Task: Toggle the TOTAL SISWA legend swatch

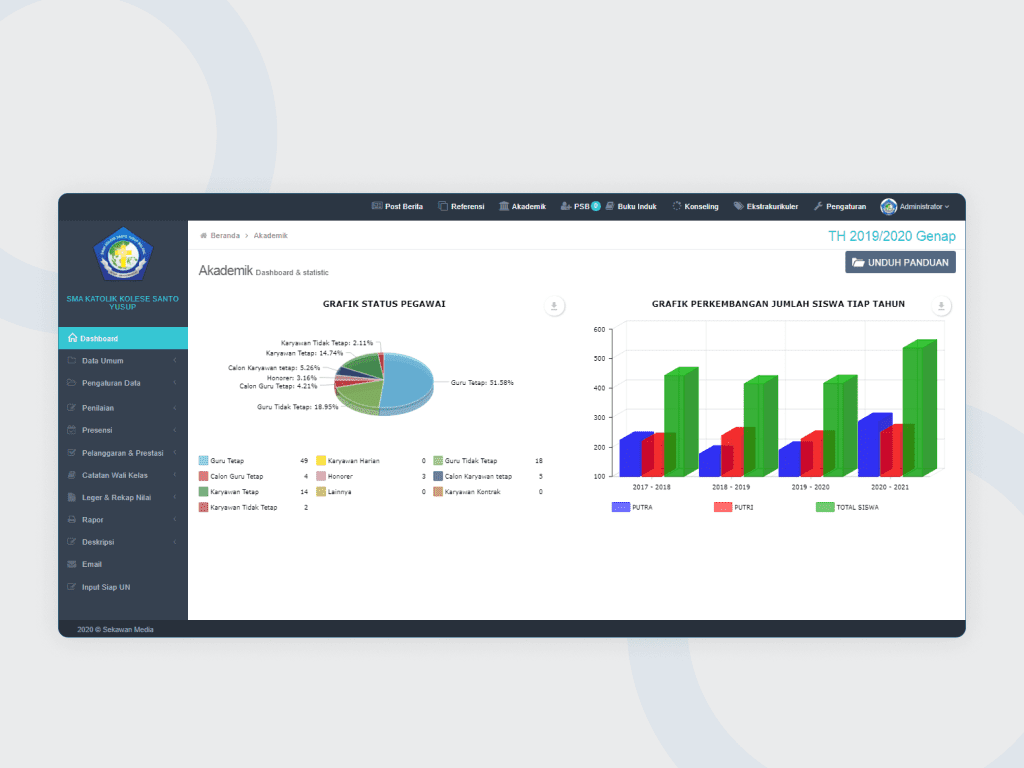Action: point(825,507)
